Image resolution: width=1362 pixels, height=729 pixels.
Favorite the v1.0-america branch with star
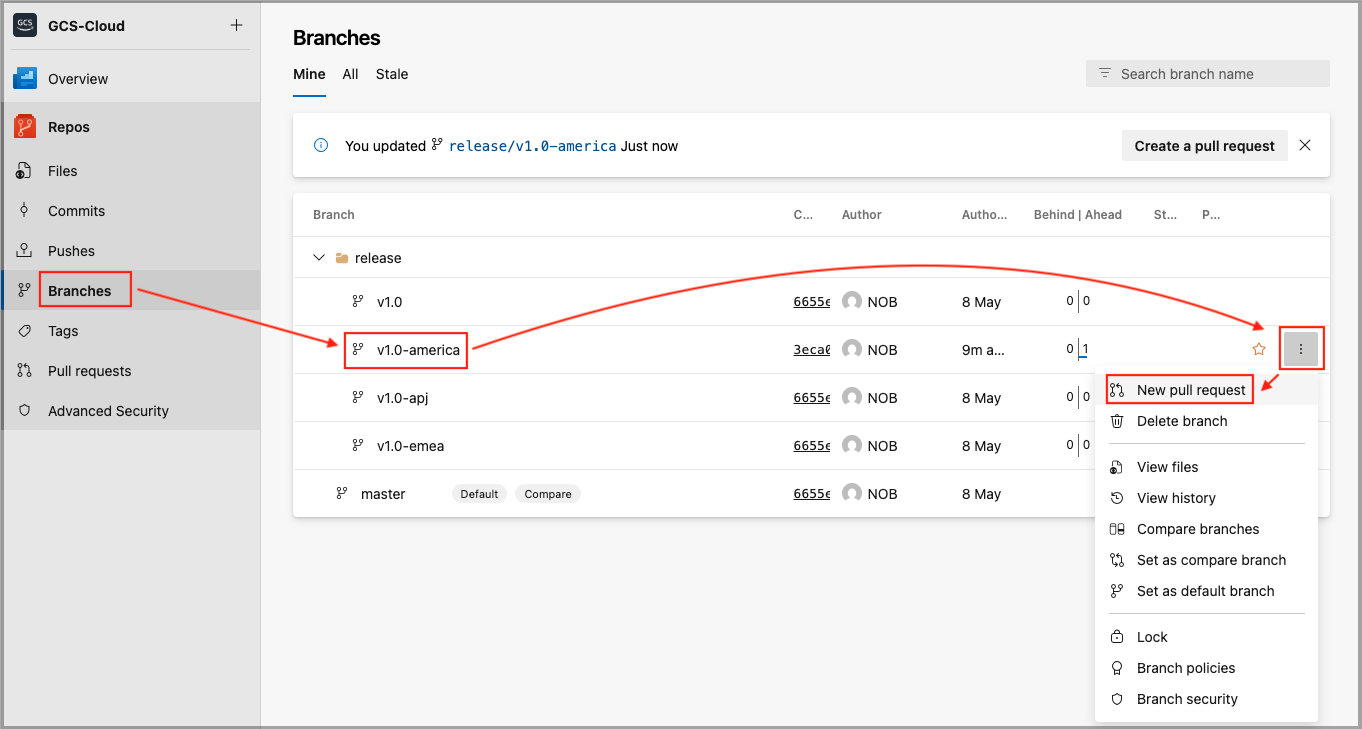coord(1259,350)
